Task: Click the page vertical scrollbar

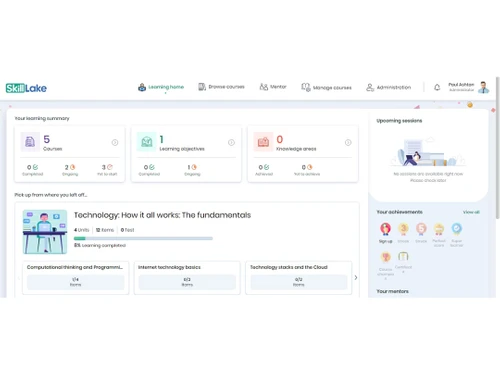Action: point(498,148)
